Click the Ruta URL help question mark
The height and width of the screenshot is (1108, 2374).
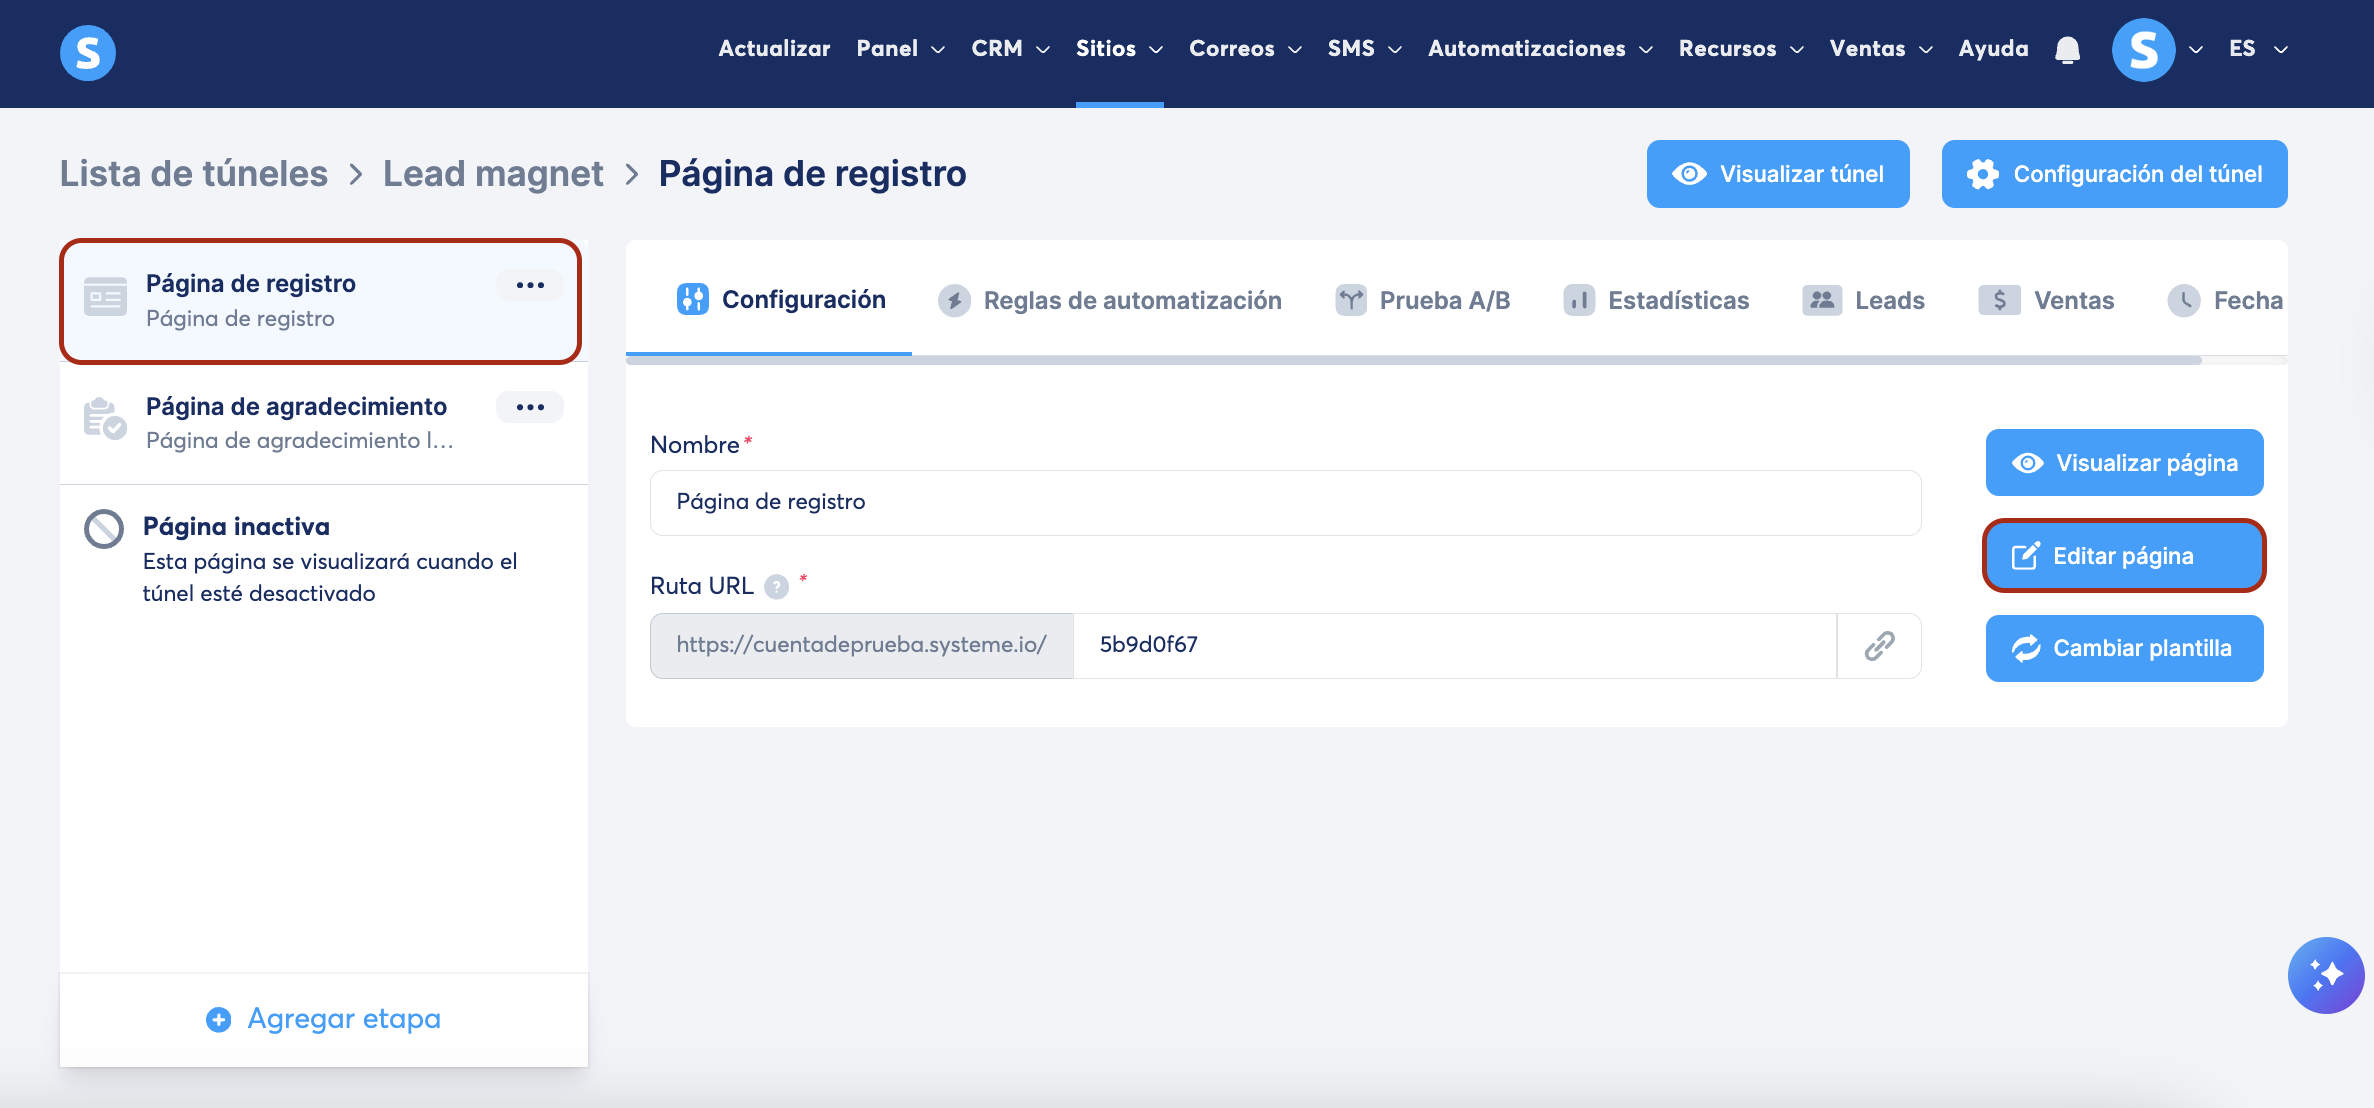coord(776,587)
